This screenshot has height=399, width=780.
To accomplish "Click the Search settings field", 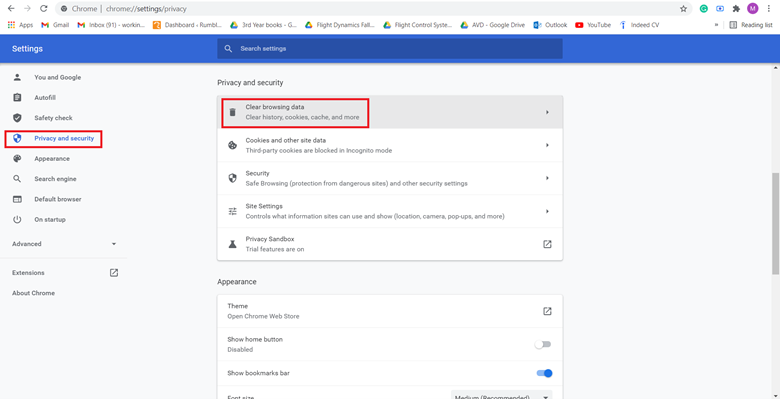I will click(x=390, y=49).
